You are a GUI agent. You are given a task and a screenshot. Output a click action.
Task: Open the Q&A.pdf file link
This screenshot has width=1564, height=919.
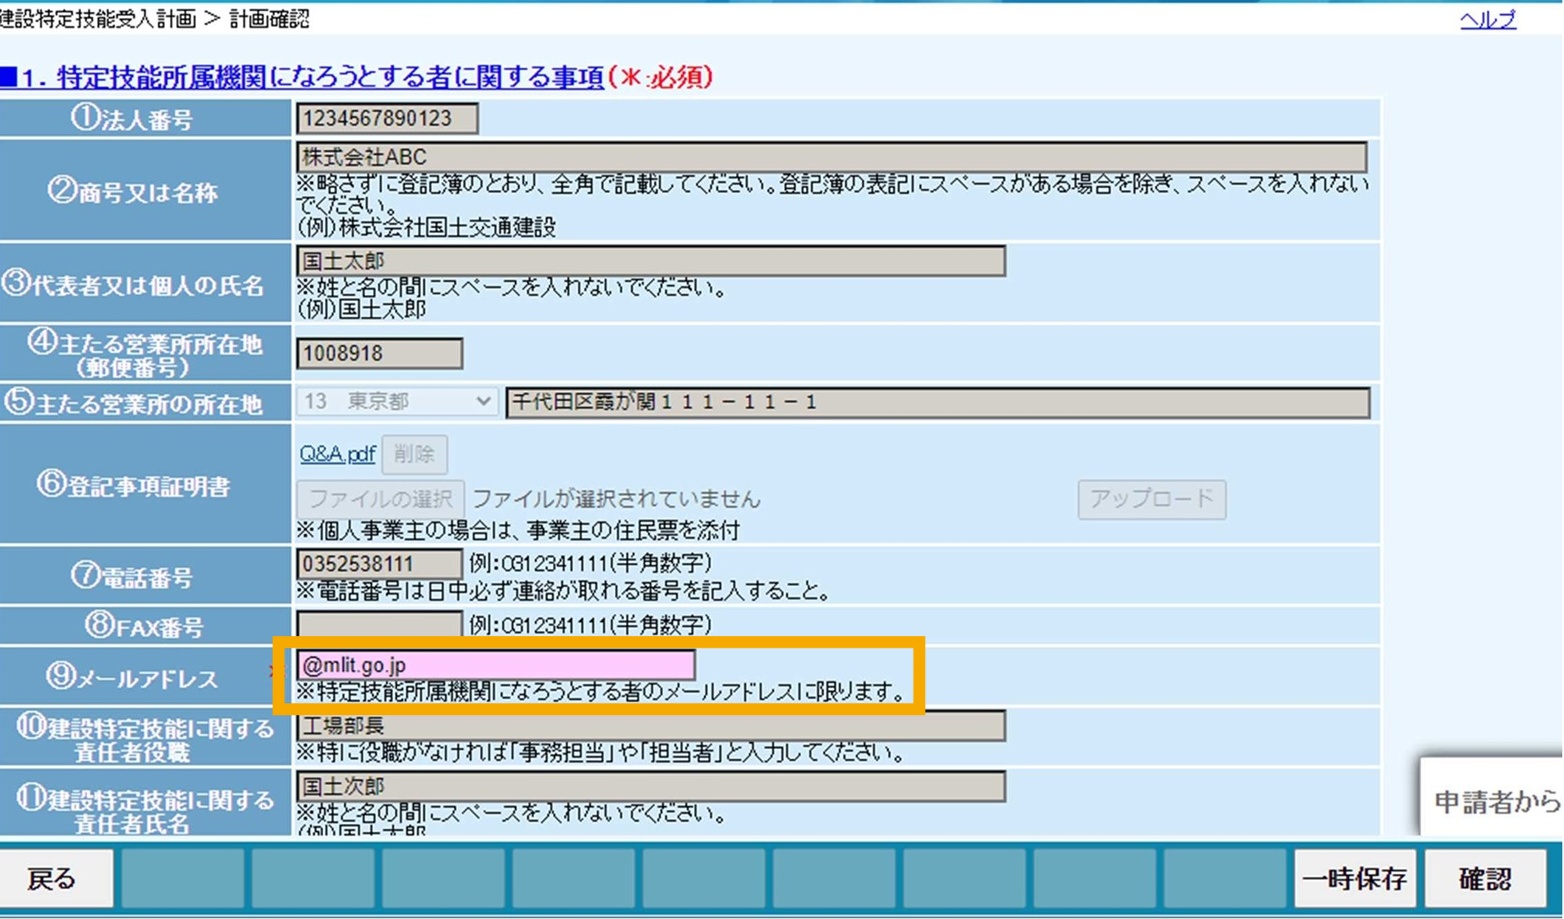click(337, 454)
